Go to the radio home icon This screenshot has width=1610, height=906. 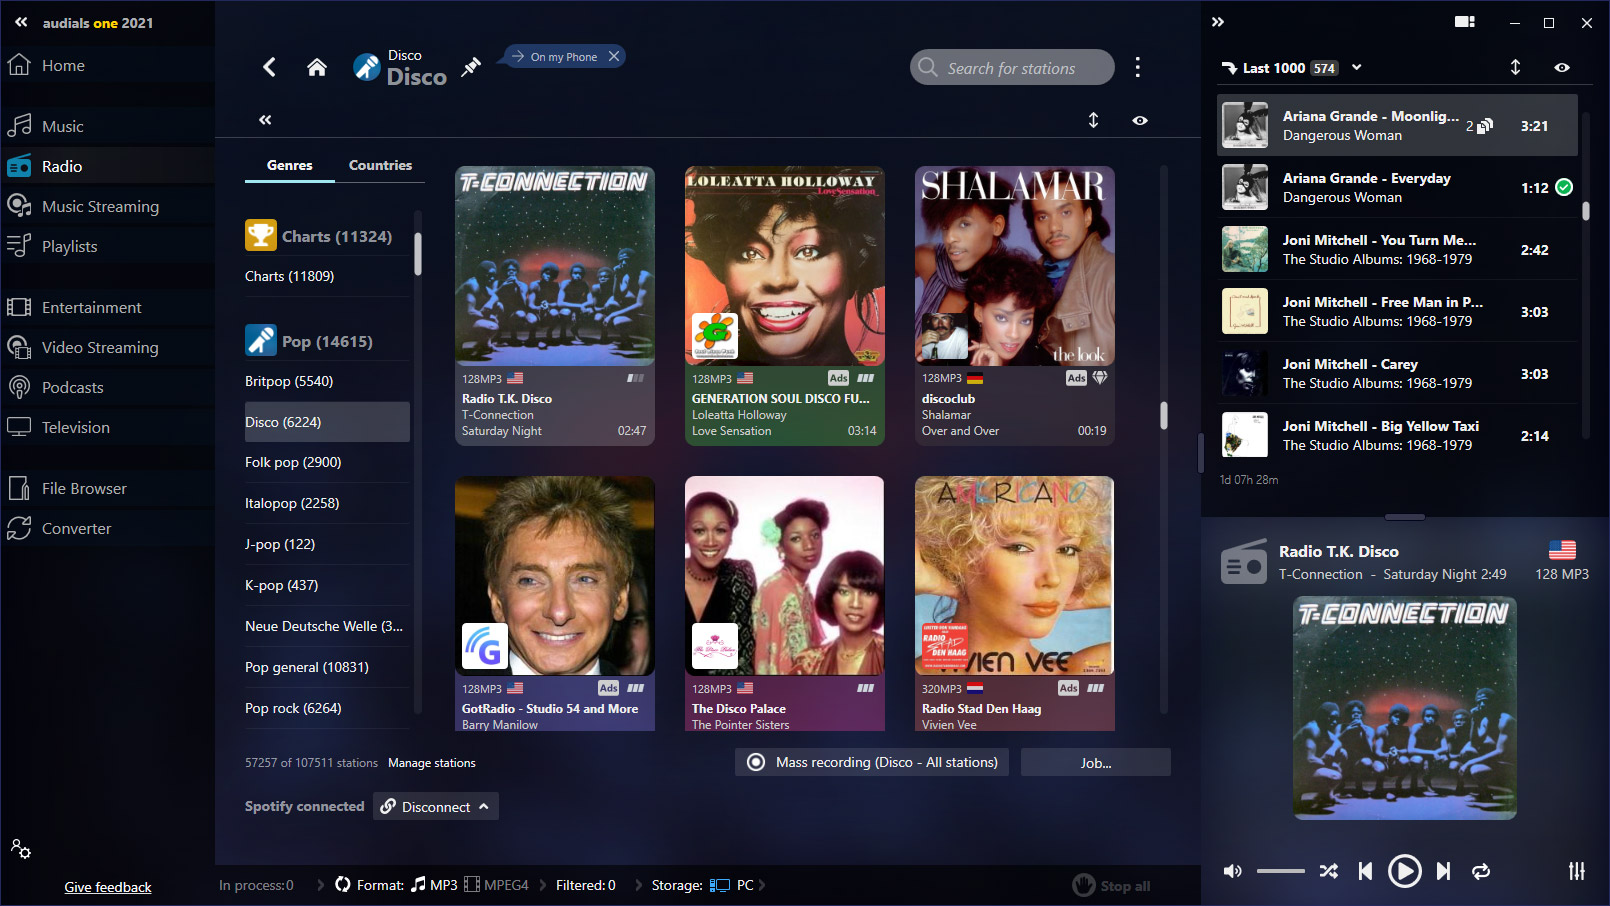tap(317, 67)
